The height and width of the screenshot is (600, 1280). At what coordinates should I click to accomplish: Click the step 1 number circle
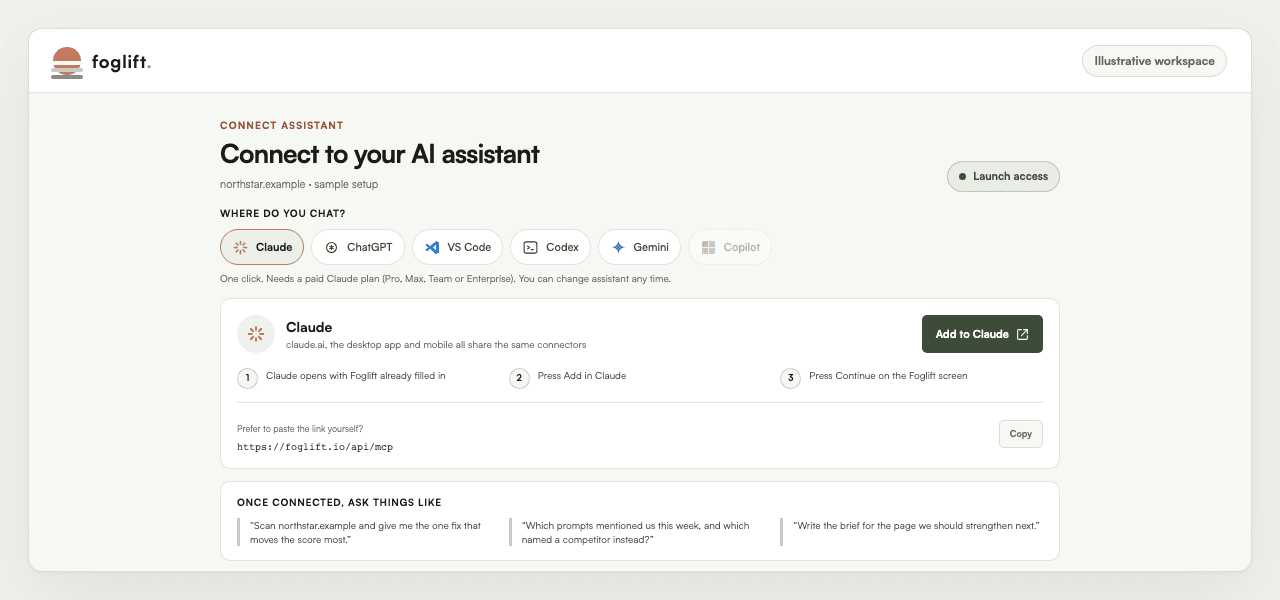(x=247, y=378)
